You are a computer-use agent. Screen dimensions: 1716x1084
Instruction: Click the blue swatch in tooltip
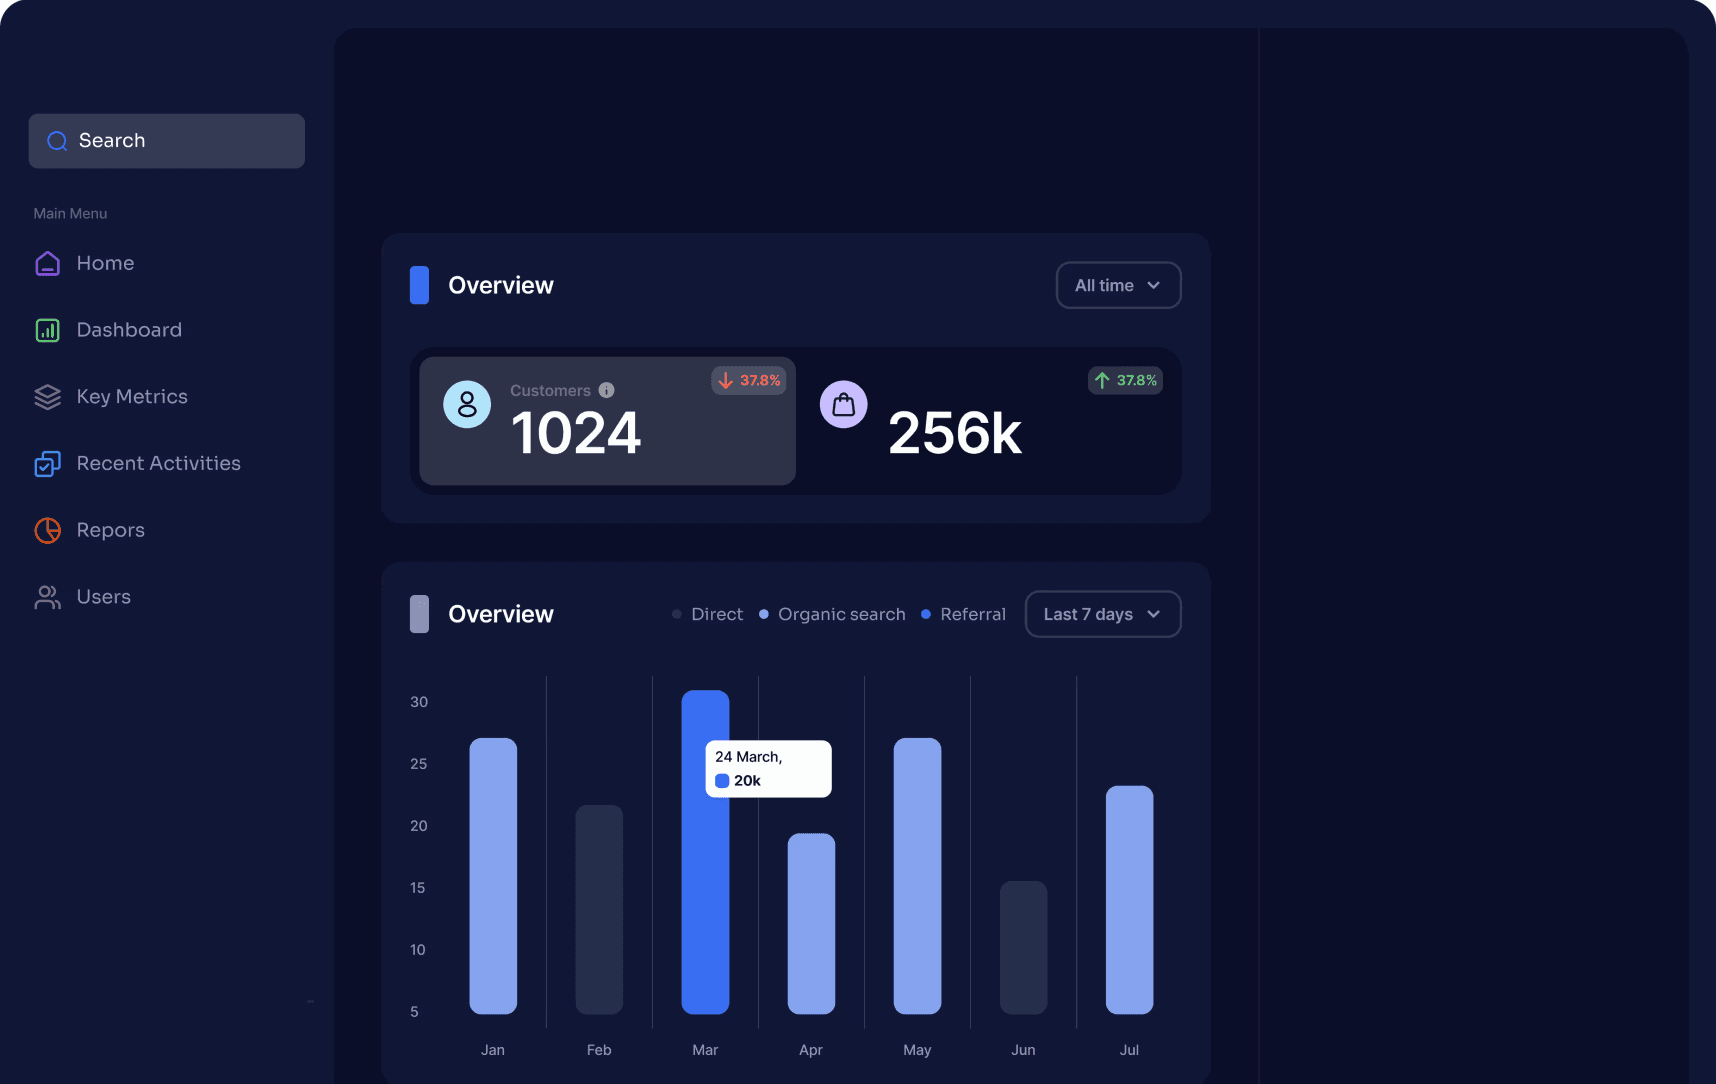(722, 781)
